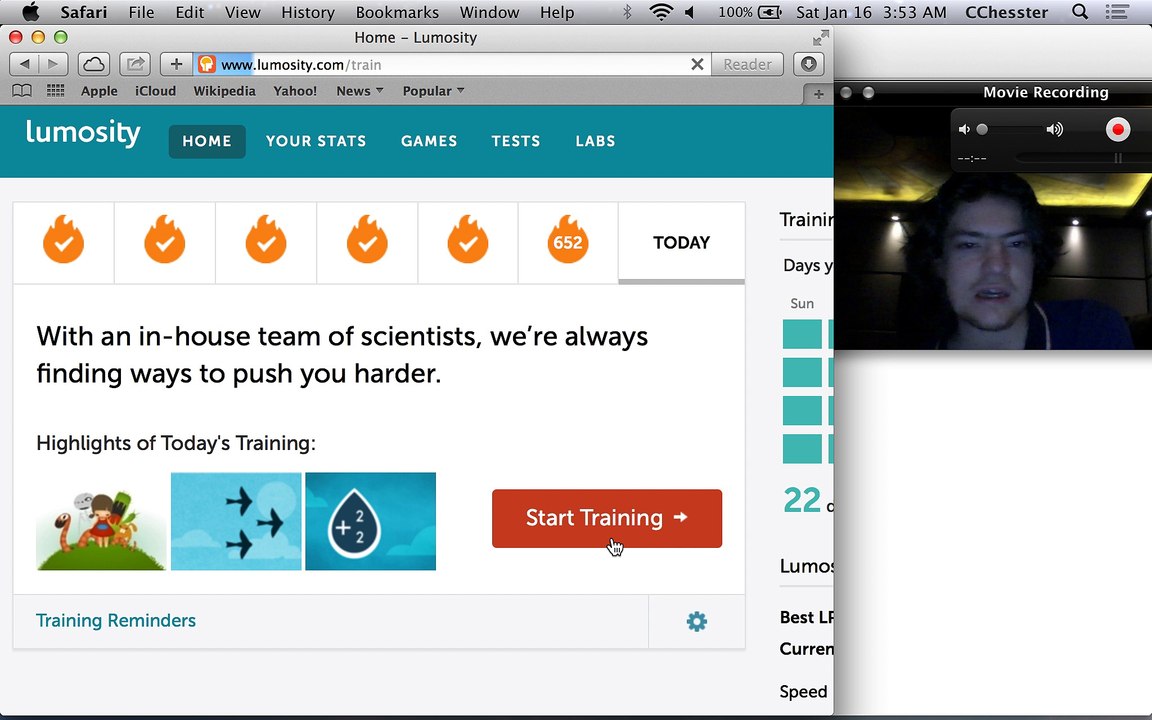
Task: Go to Lumosity HOME tab
Action: (x=207, y=141)
